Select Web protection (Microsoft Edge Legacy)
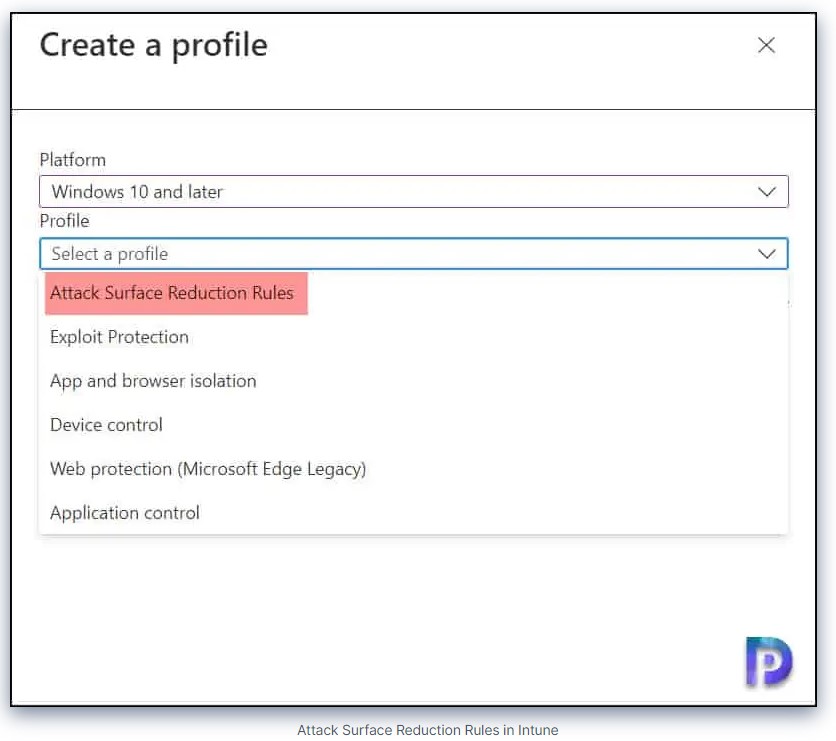This screenshot has height=741, width=836. coord(208,469)
